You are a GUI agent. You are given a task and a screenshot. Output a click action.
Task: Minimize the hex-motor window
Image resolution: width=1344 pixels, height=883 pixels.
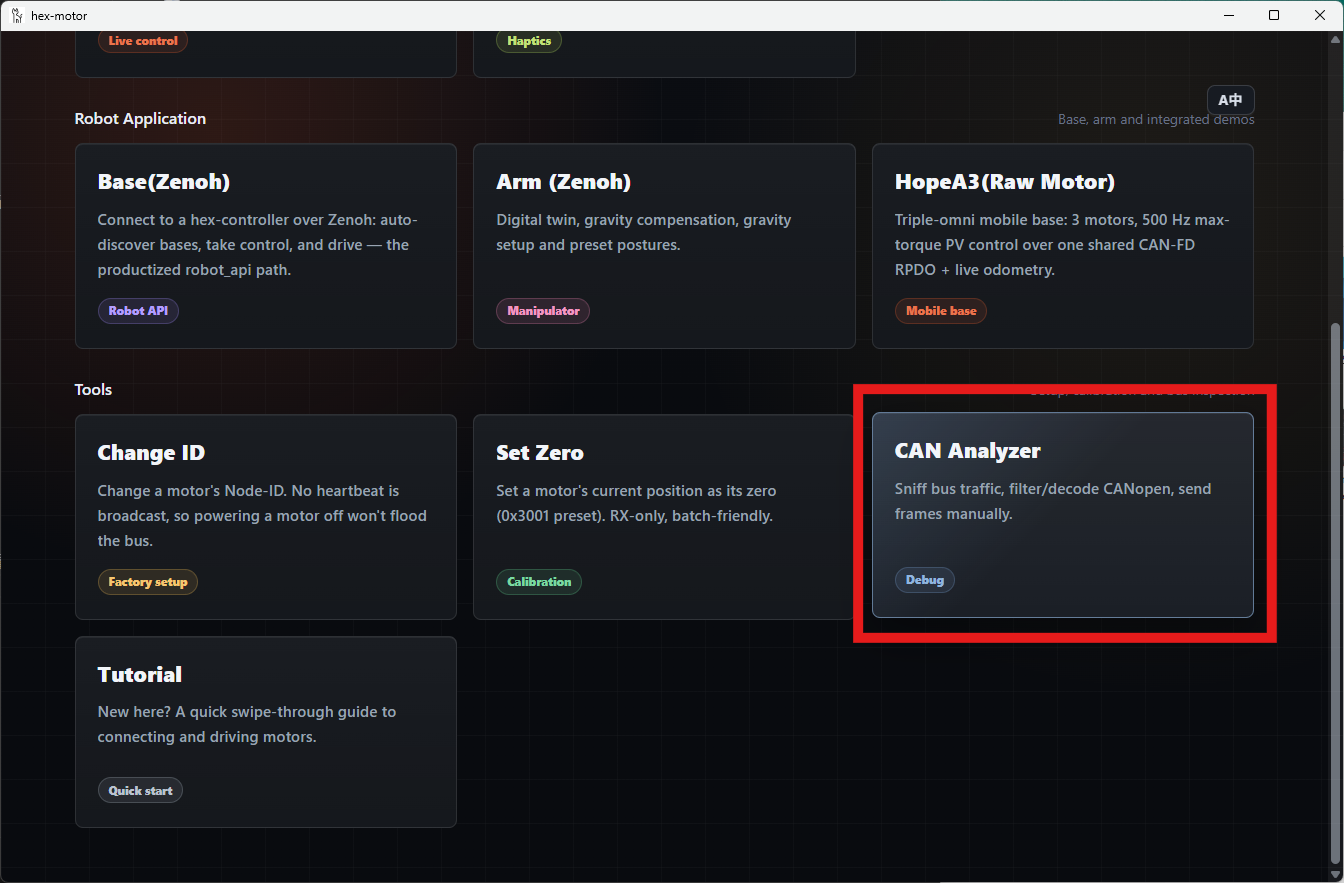pos(1228,15)
